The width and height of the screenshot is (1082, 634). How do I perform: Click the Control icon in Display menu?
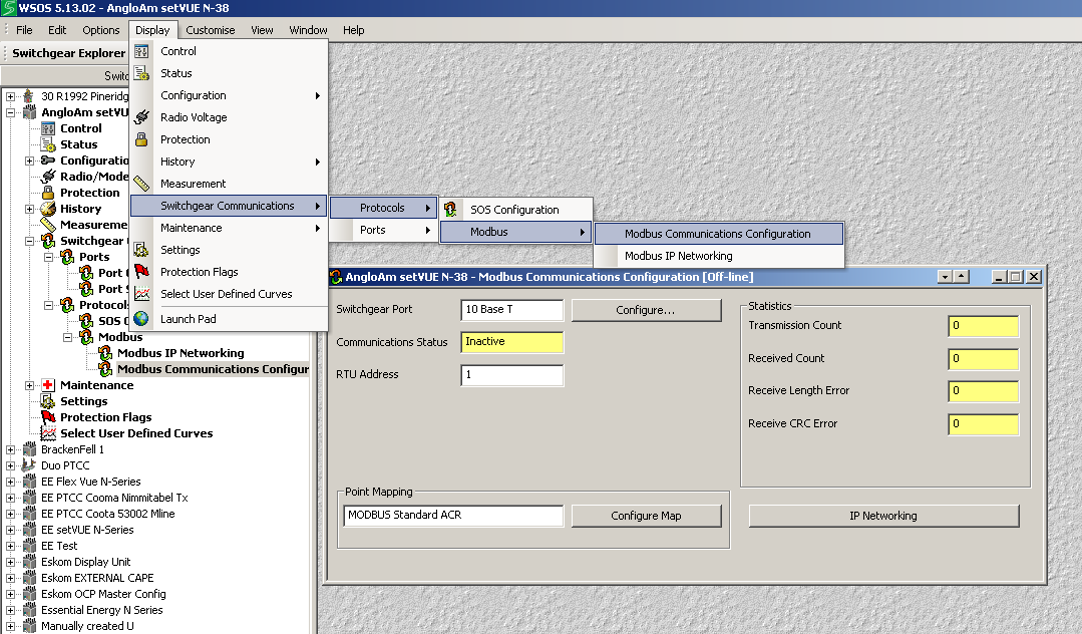pyautogui.click(x=141, y=51)
